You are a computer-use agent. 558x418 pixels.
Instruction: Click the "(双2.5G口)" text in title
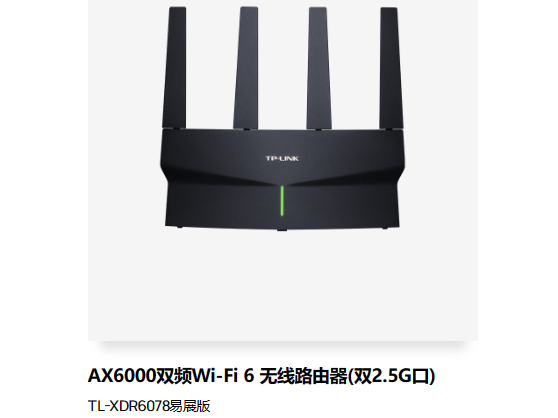pos(391,376)
